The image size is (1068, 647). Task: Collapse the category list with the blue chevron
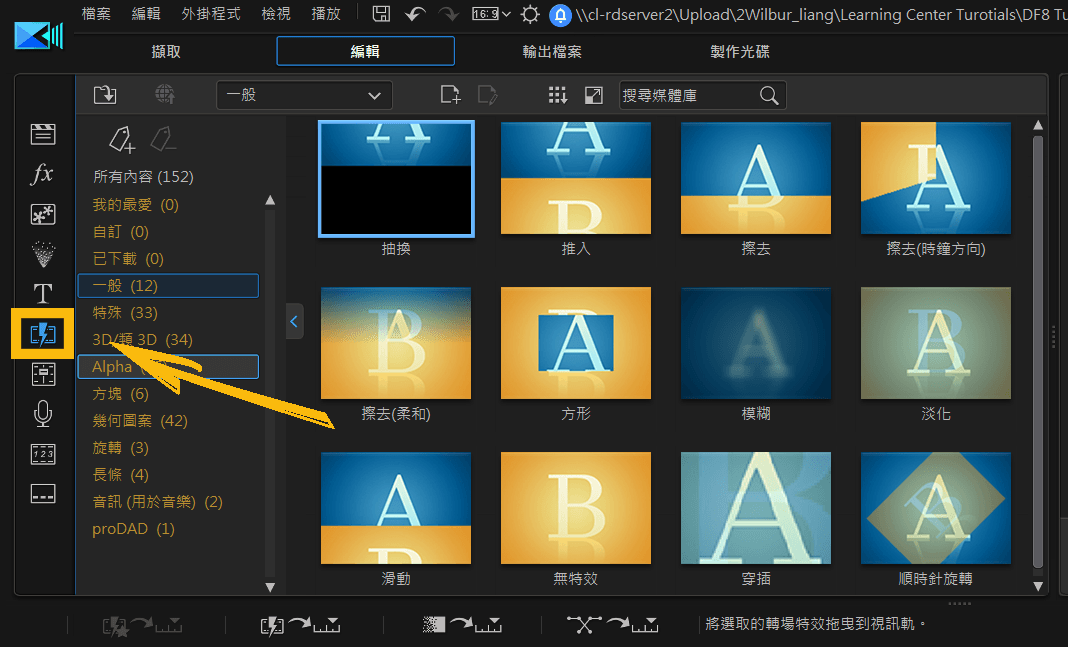[293, 321]
